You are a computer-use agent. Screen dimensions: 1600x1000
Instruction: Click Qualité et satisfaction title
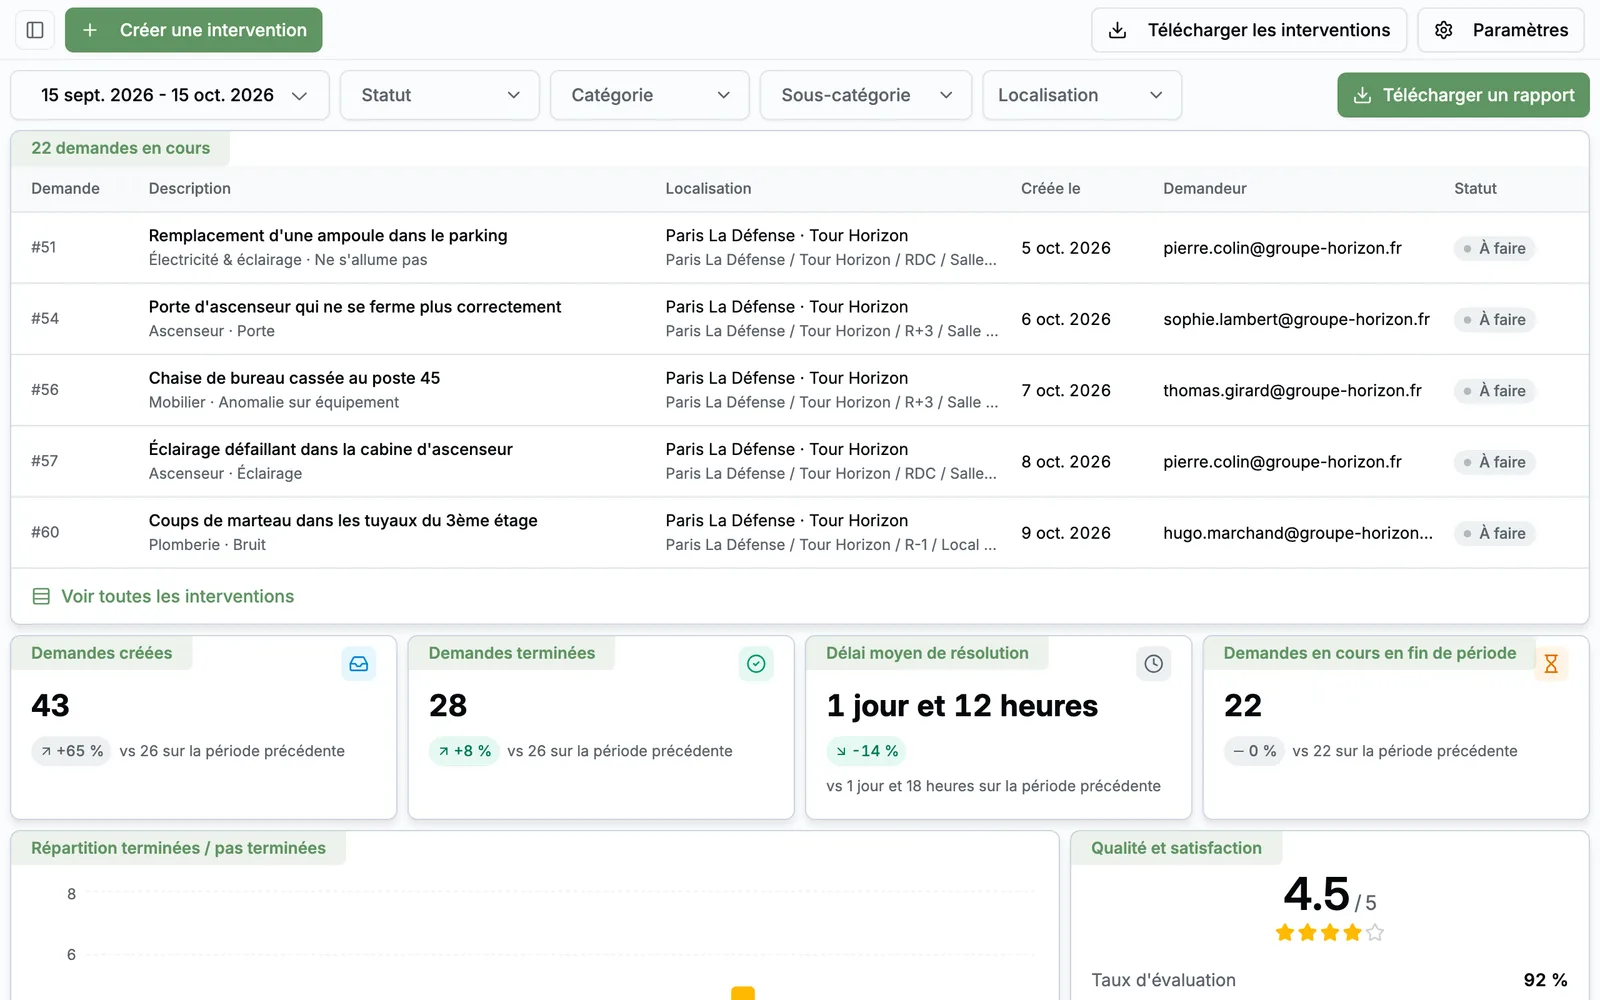pos(1176,848)
